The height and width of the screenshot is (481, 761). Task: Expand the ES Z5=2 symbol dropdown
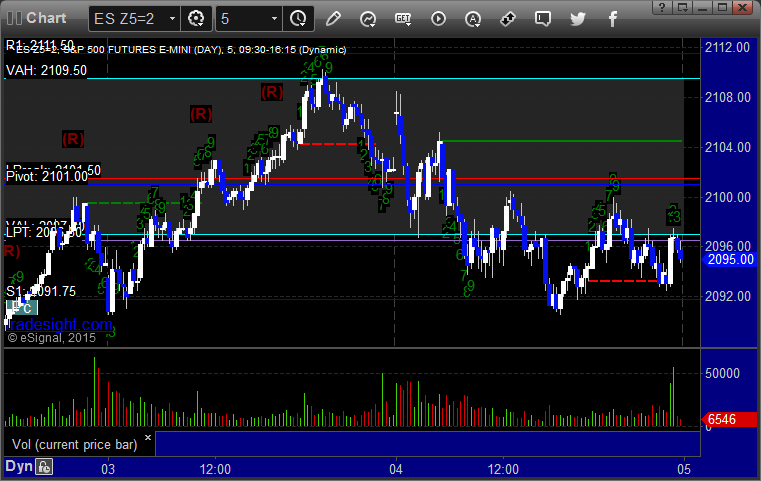point(172,19)
